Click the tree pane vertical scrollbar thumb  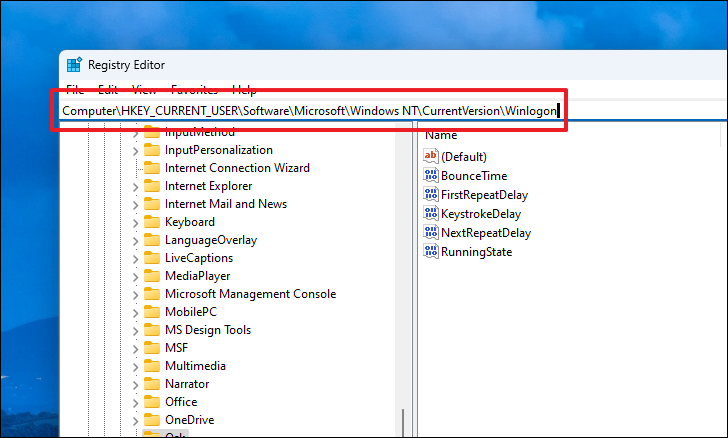403,423
